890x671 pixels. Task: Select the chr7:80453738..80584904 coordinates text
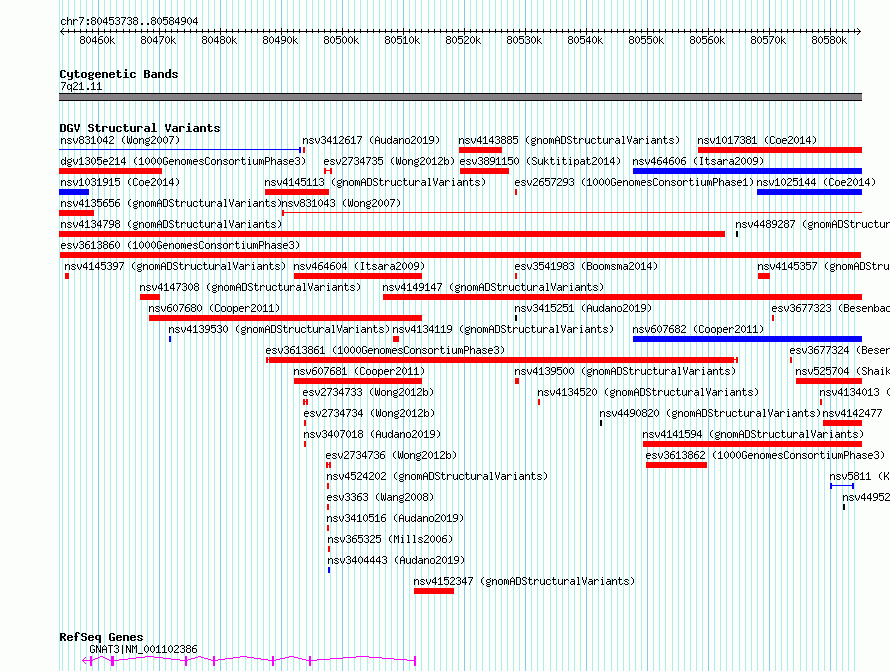(x=129, y=21)
